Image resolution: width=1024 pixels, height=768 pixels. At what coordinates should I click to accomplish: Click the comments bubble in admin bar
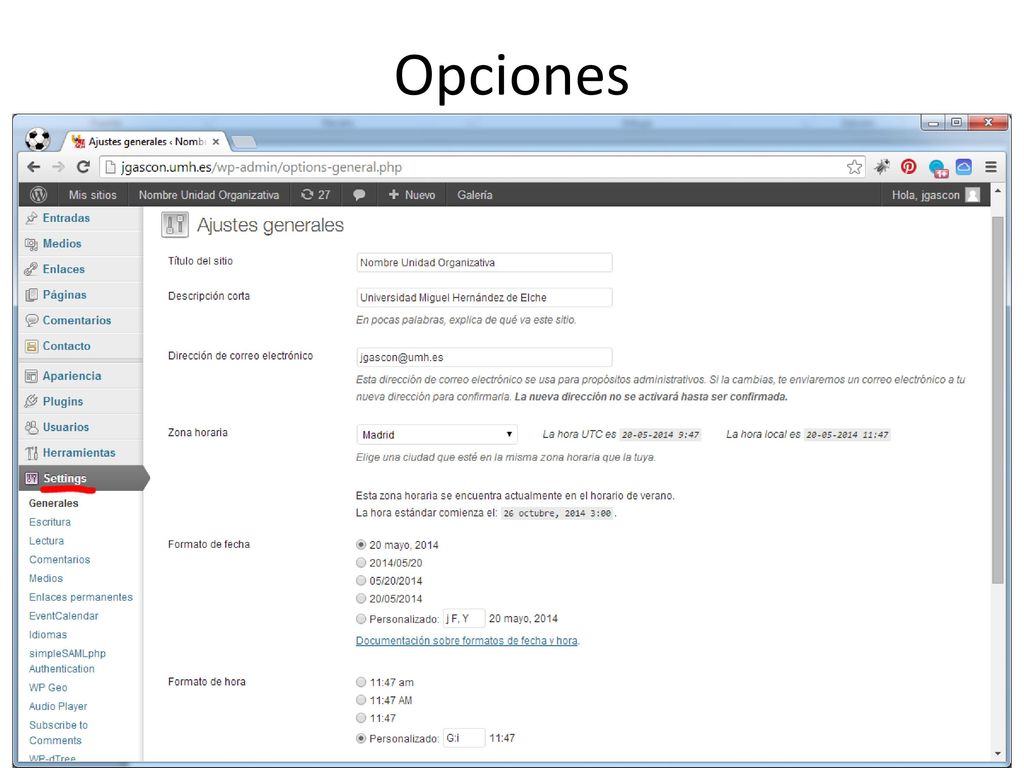[359, 195]
